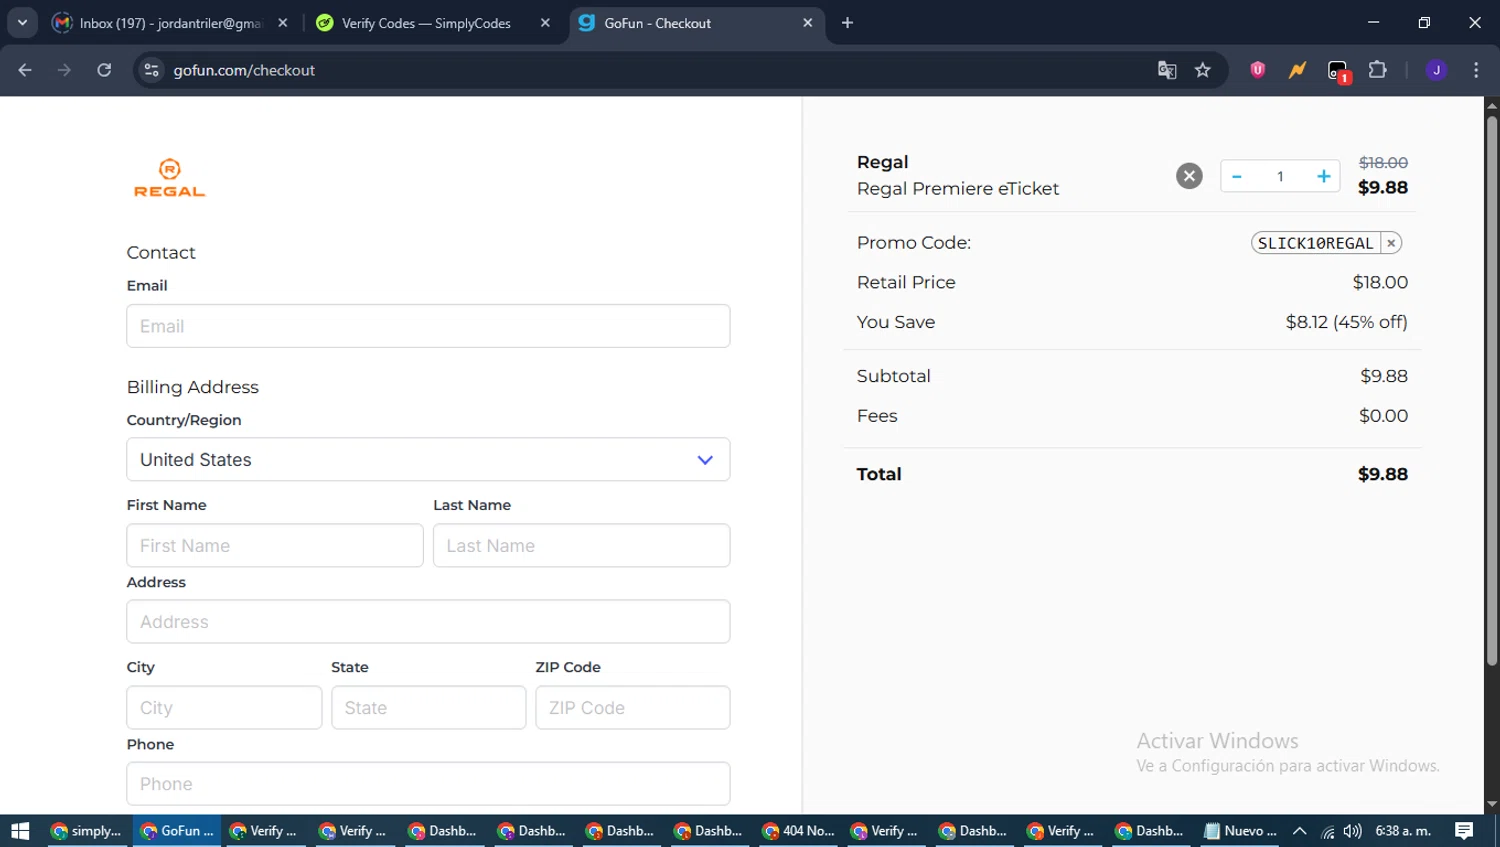Show hidden system tray icons
Screen dimensions: 1500x847
coord(1299,831)
